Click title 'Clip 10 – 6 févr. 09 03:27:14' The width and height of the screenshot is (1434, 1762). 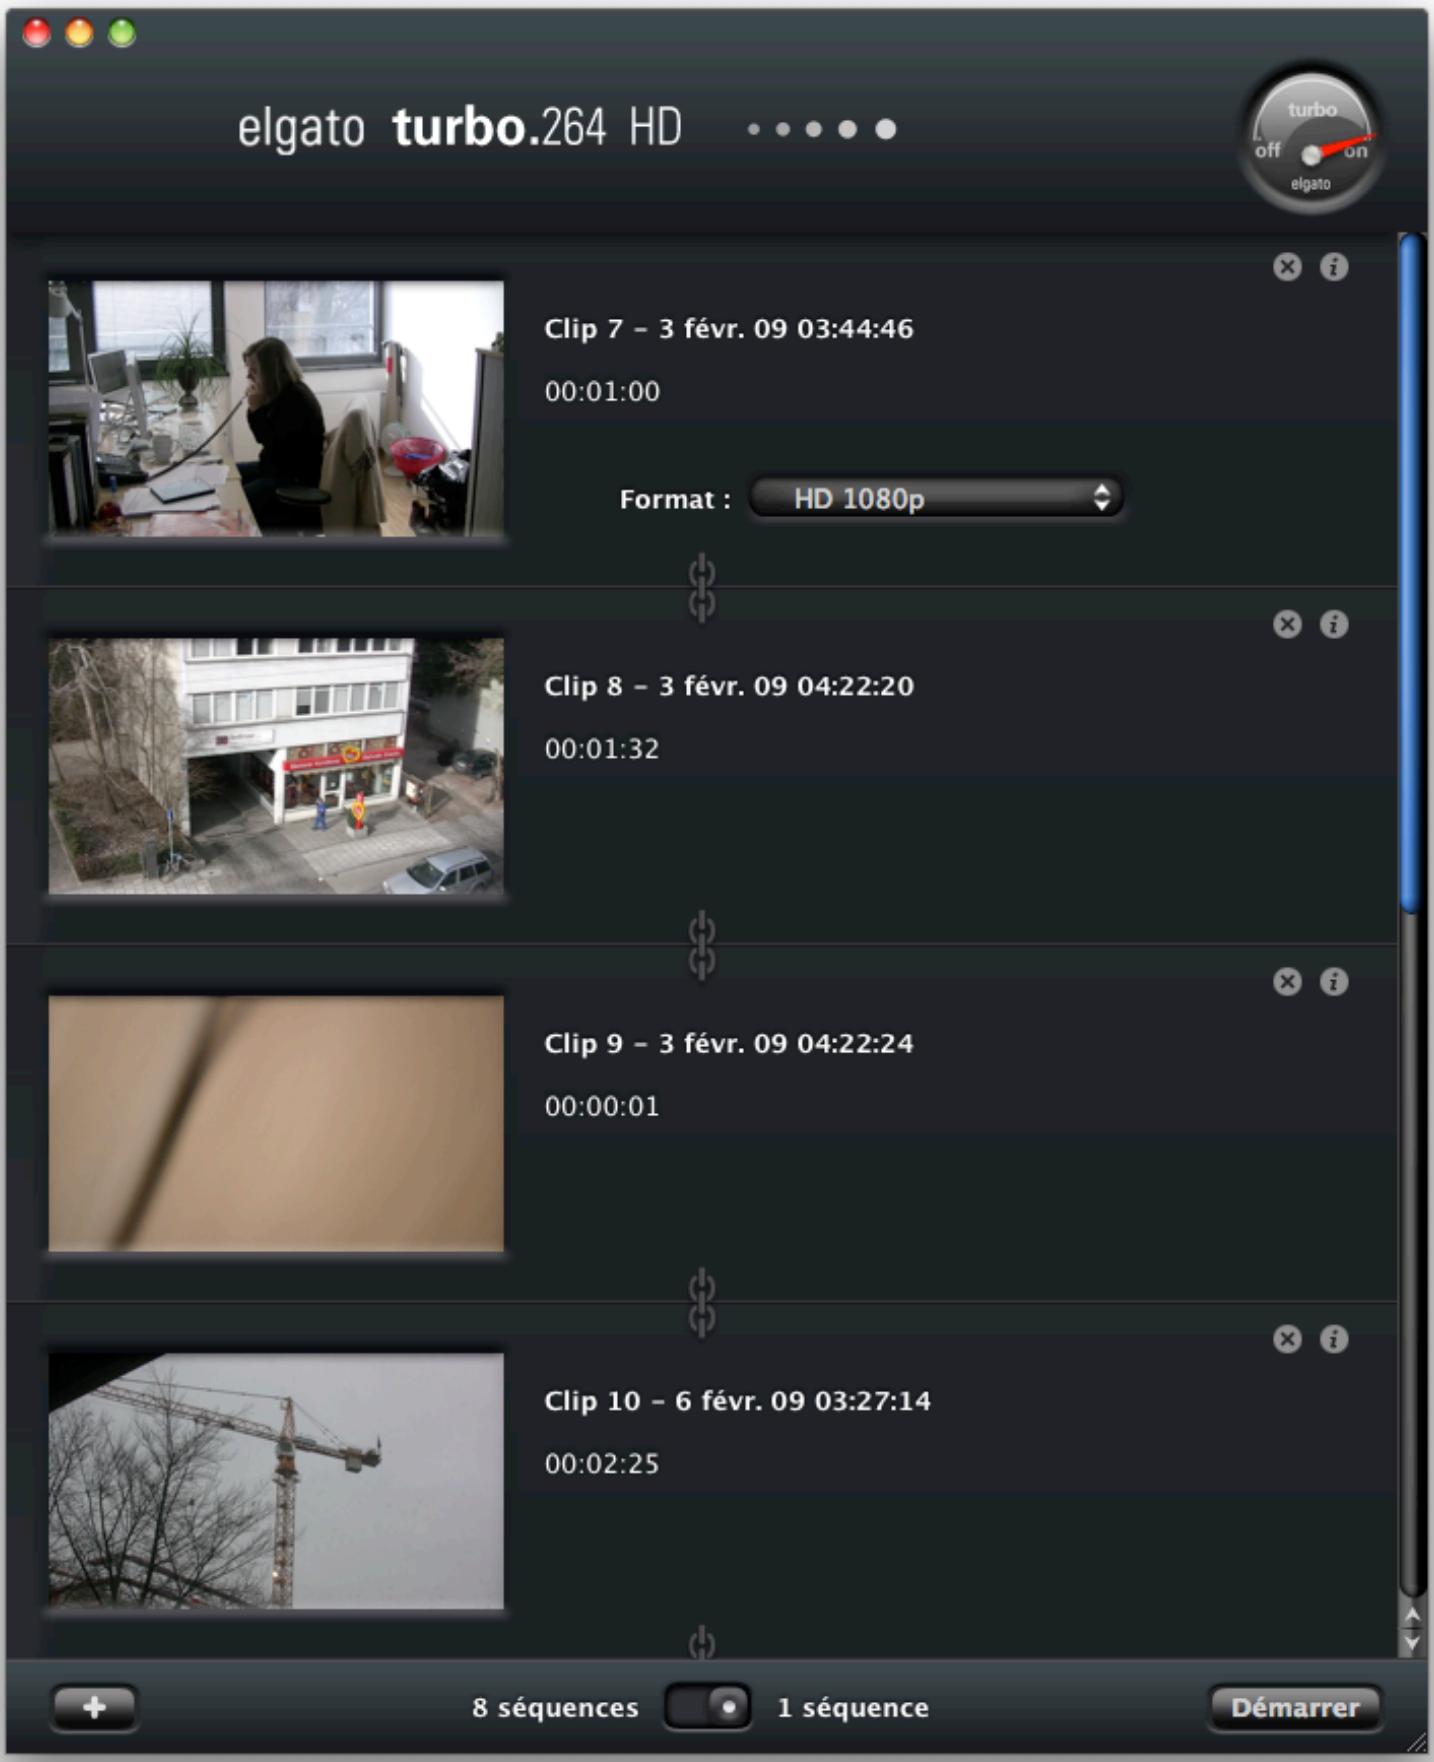[737, 1401]
